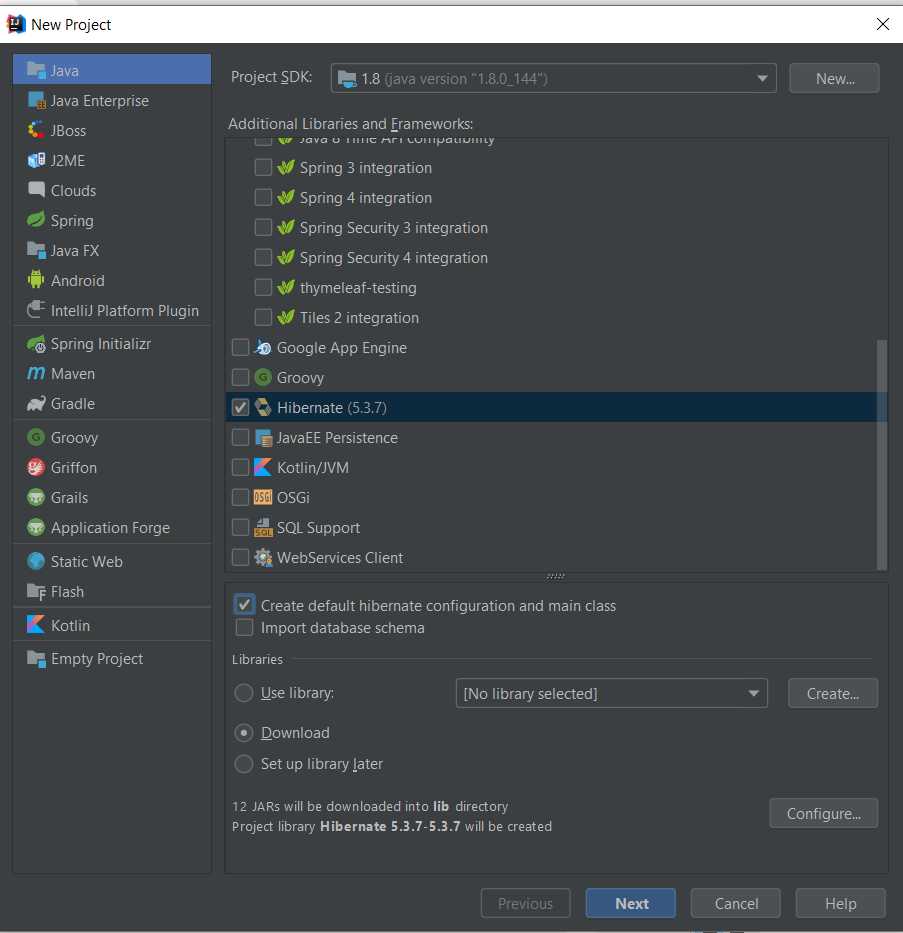Click the Android robot icon
The width and height of the screenshot is (903, 933).
[36, 280]
